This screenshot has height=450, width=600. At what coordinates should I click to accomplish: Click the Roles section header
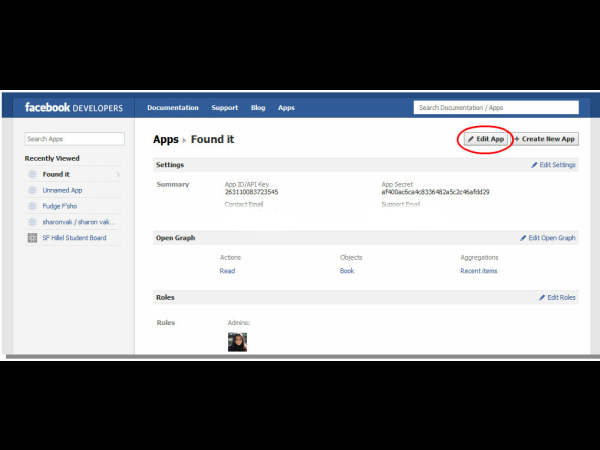[x=165, y=297]
